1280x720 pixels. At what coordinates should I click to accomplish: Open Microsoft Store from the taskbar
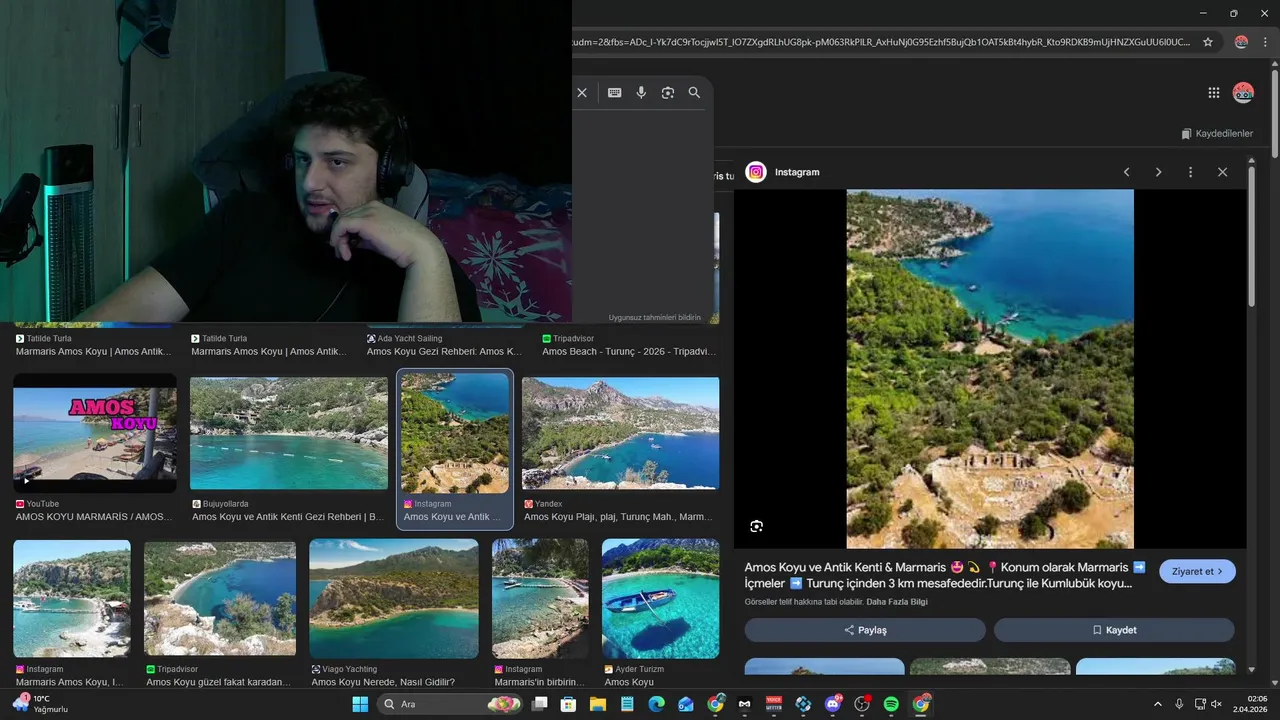pyautogui.click(x=569, y=704)
